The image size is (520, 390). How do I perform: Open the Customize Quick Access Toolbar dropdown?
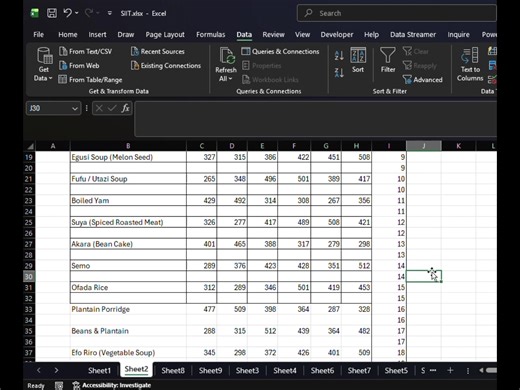tap(110, 13)
